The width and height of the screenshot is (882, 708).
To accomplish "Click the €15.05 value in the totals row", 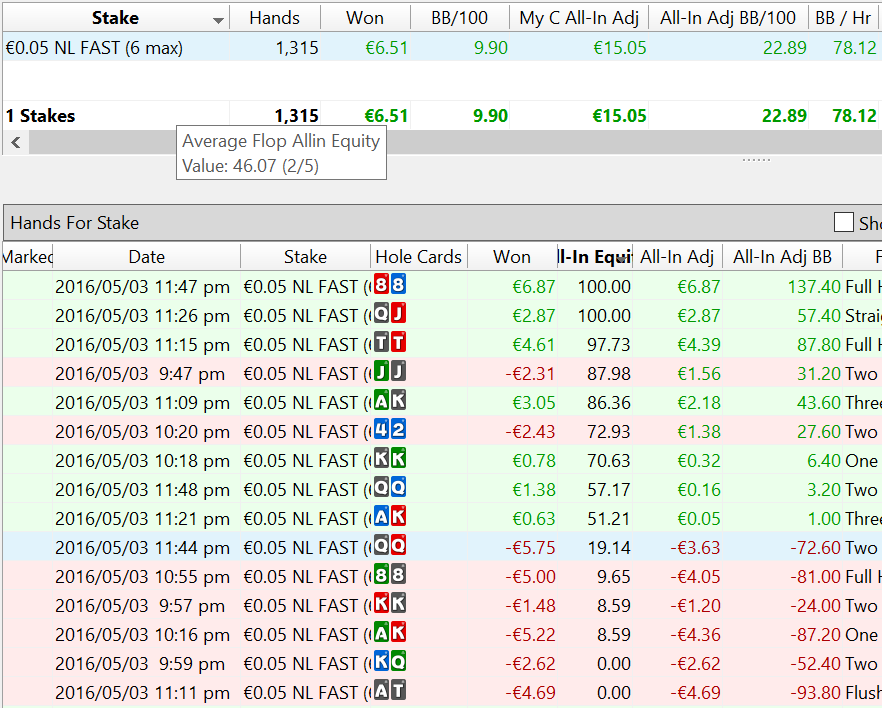I will 619,116.
